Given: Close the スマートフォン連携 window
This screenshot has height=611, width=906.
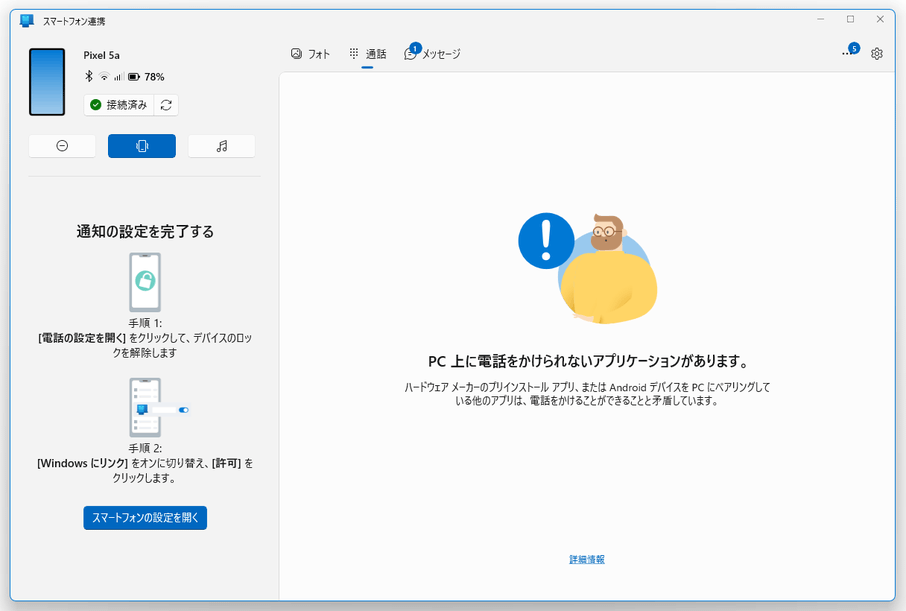Looking at the screenshot, I should (880, 20).
